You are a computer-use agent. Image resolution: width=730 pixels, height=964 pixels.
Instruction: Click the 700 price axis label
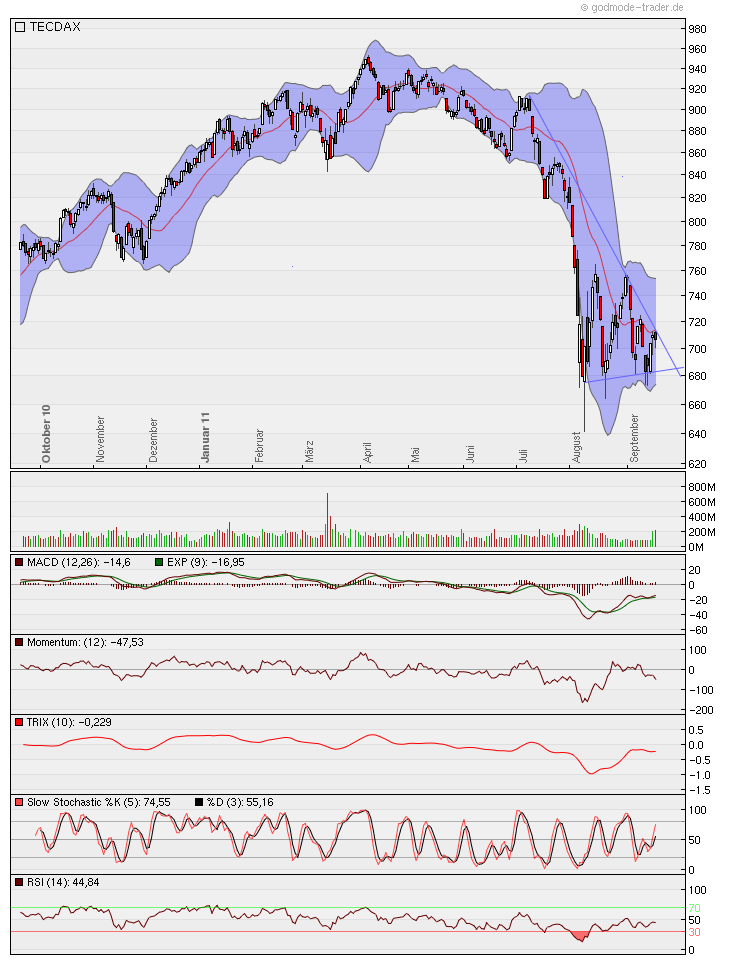click(697, 349)
